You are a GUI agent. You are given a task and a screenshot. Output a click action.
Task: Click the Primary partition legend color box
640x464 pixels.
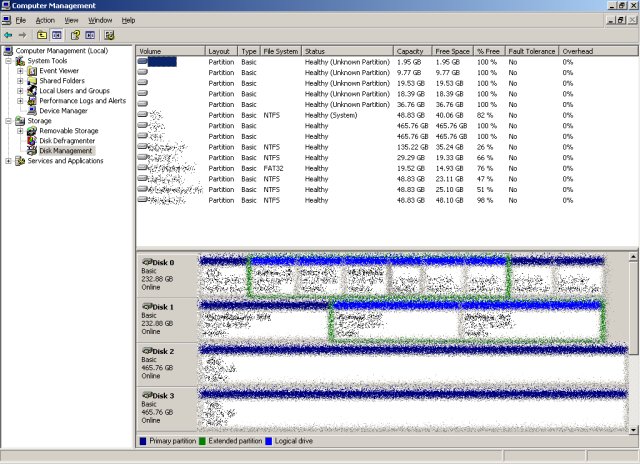(143, 441)
